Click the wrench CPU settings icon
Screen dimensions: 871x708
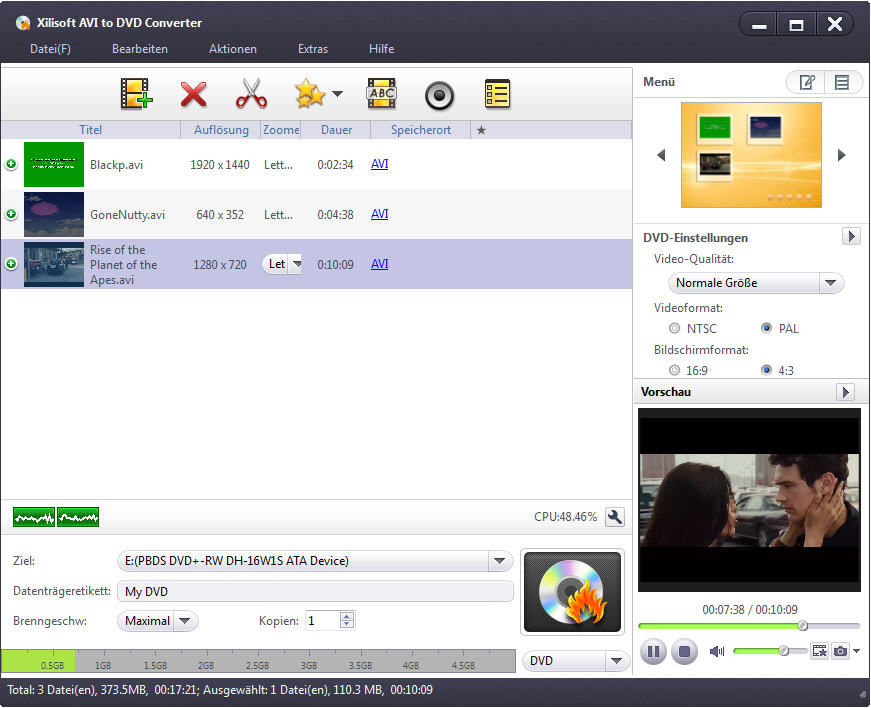point(614,517)
